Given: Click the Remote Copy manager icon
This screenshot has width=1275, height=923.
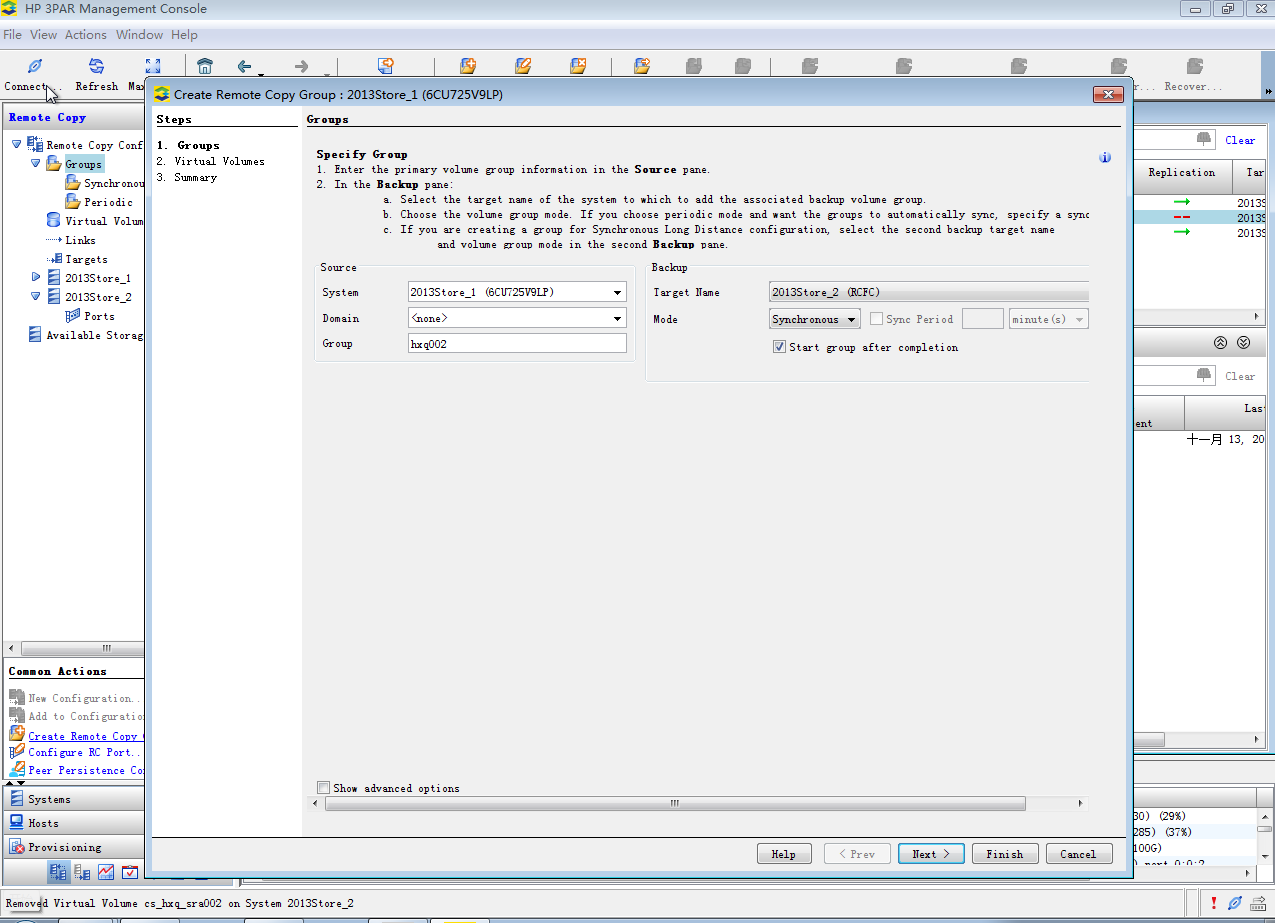Looking at the screenshot, I should tap(59, 872).
